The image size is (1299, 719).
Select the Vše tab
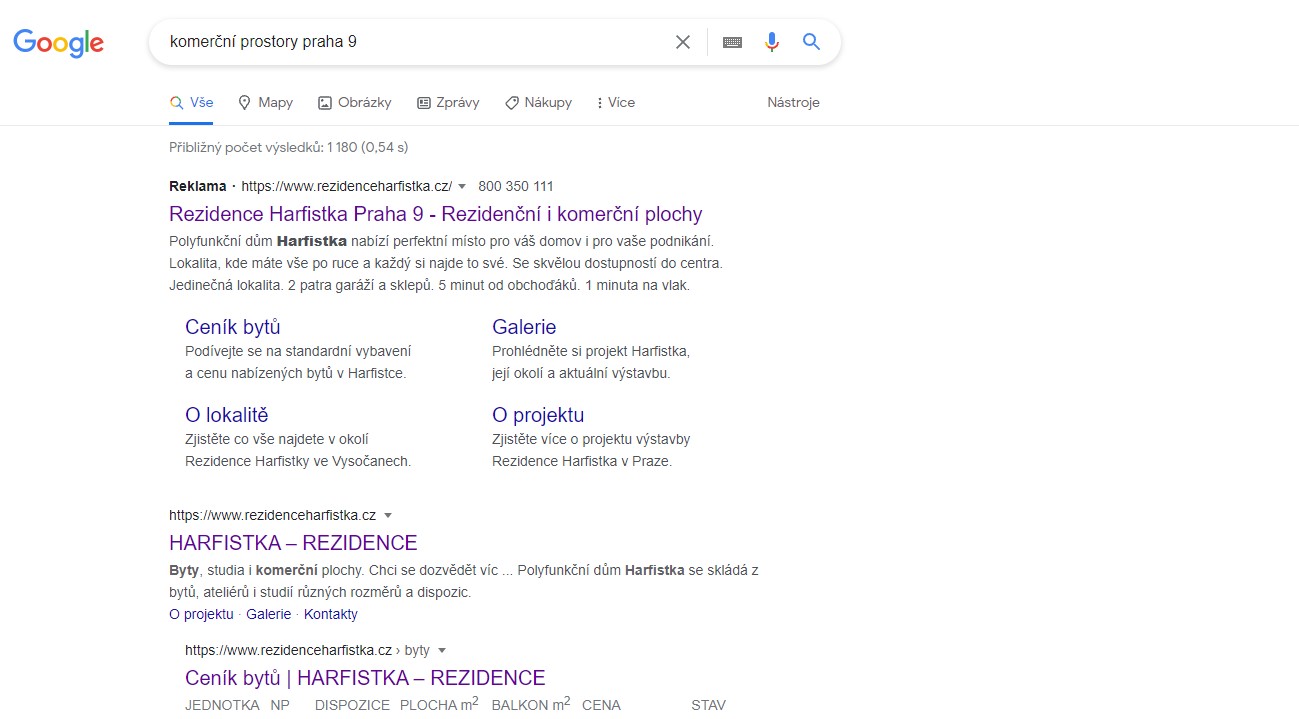tap(191, 102)
